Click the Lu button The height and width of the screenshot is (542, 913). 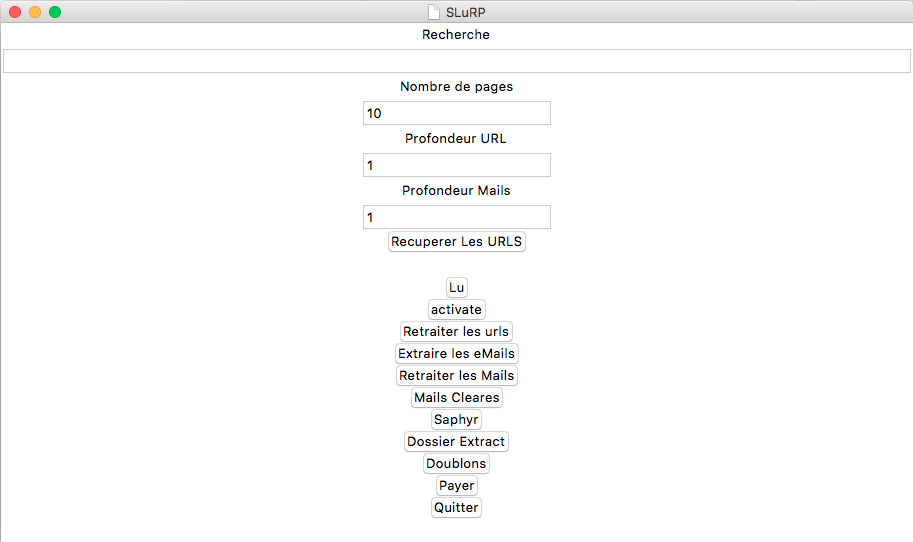point(457,288)
